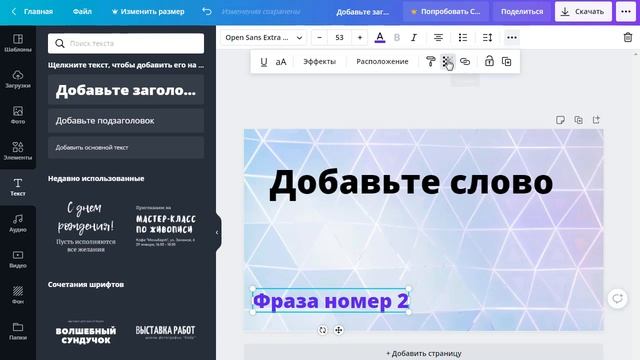Open the Аудио sidebar tab
Viewport: 640px width, 360px height.
pos(18,223)
